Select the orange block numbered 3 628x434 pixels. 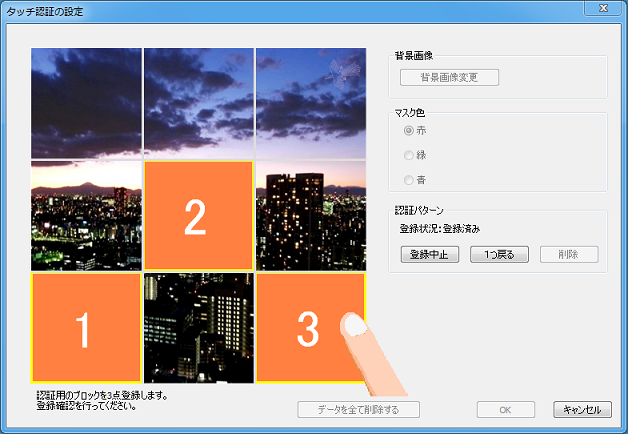(311, 328)
